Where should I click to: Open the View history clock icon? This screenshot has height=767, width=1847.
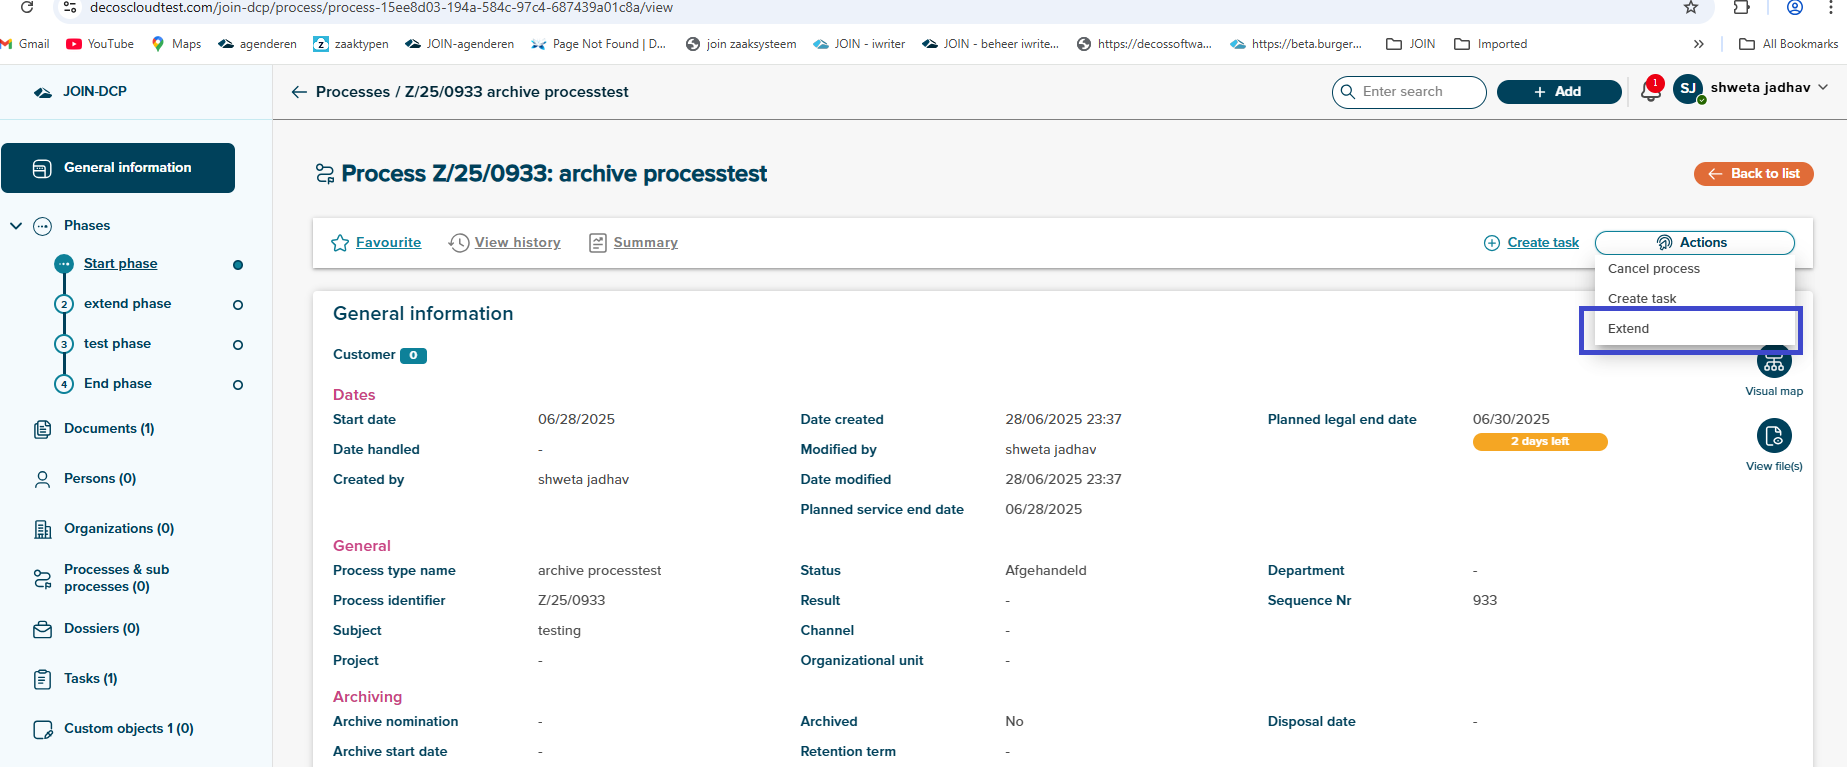[x=459, y=243]
